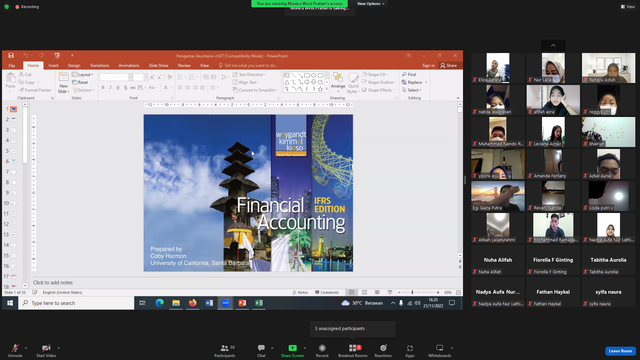The width and height of the screenshot is (640, 360).
Task: Click the Paste clipboard icon
Action: [11, 78]
